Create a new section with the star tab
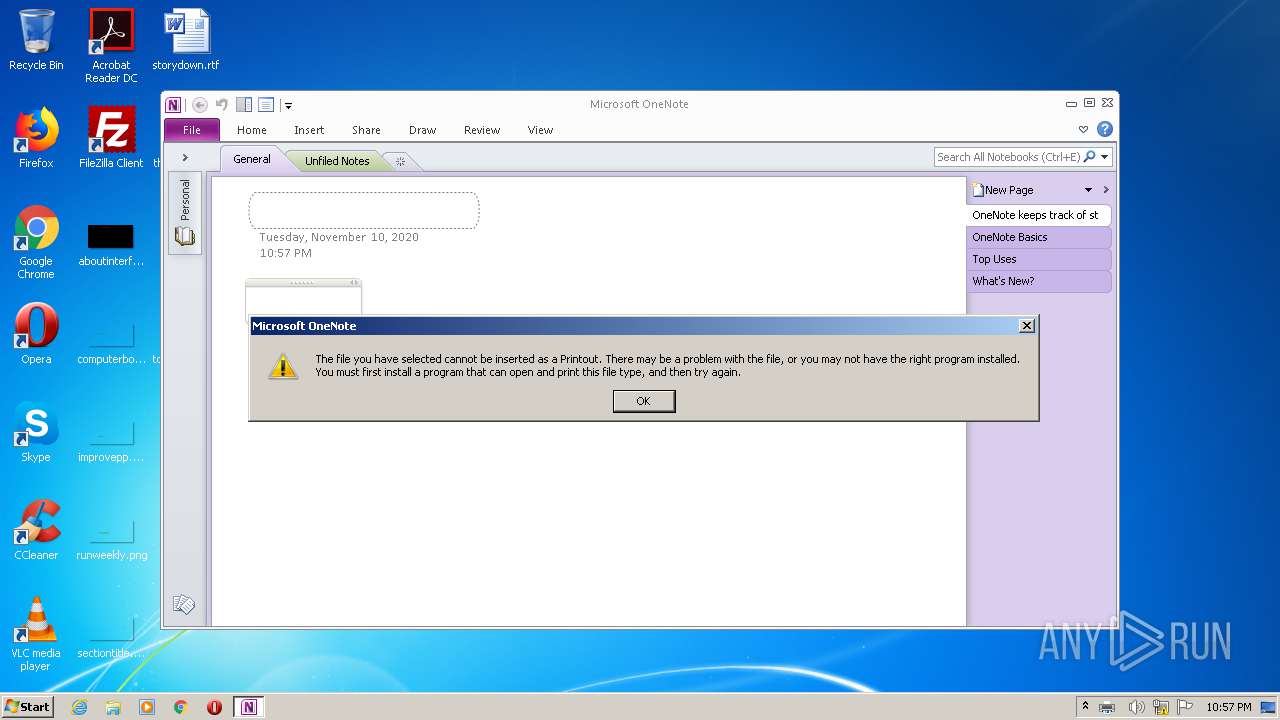The width and height of the screenshot is (1280, 720). point(400,161)
